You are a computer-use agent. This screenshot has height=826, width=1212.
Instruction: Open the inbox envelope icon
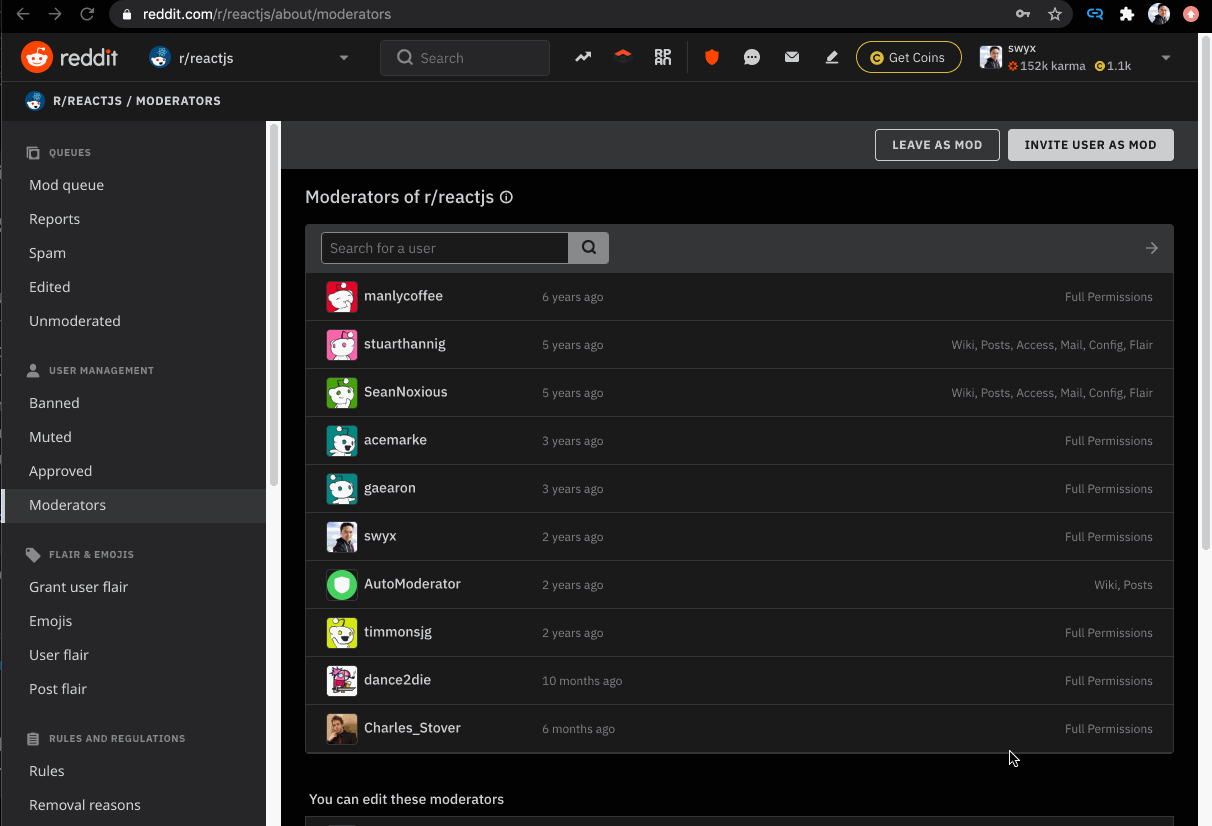(792, 58)
